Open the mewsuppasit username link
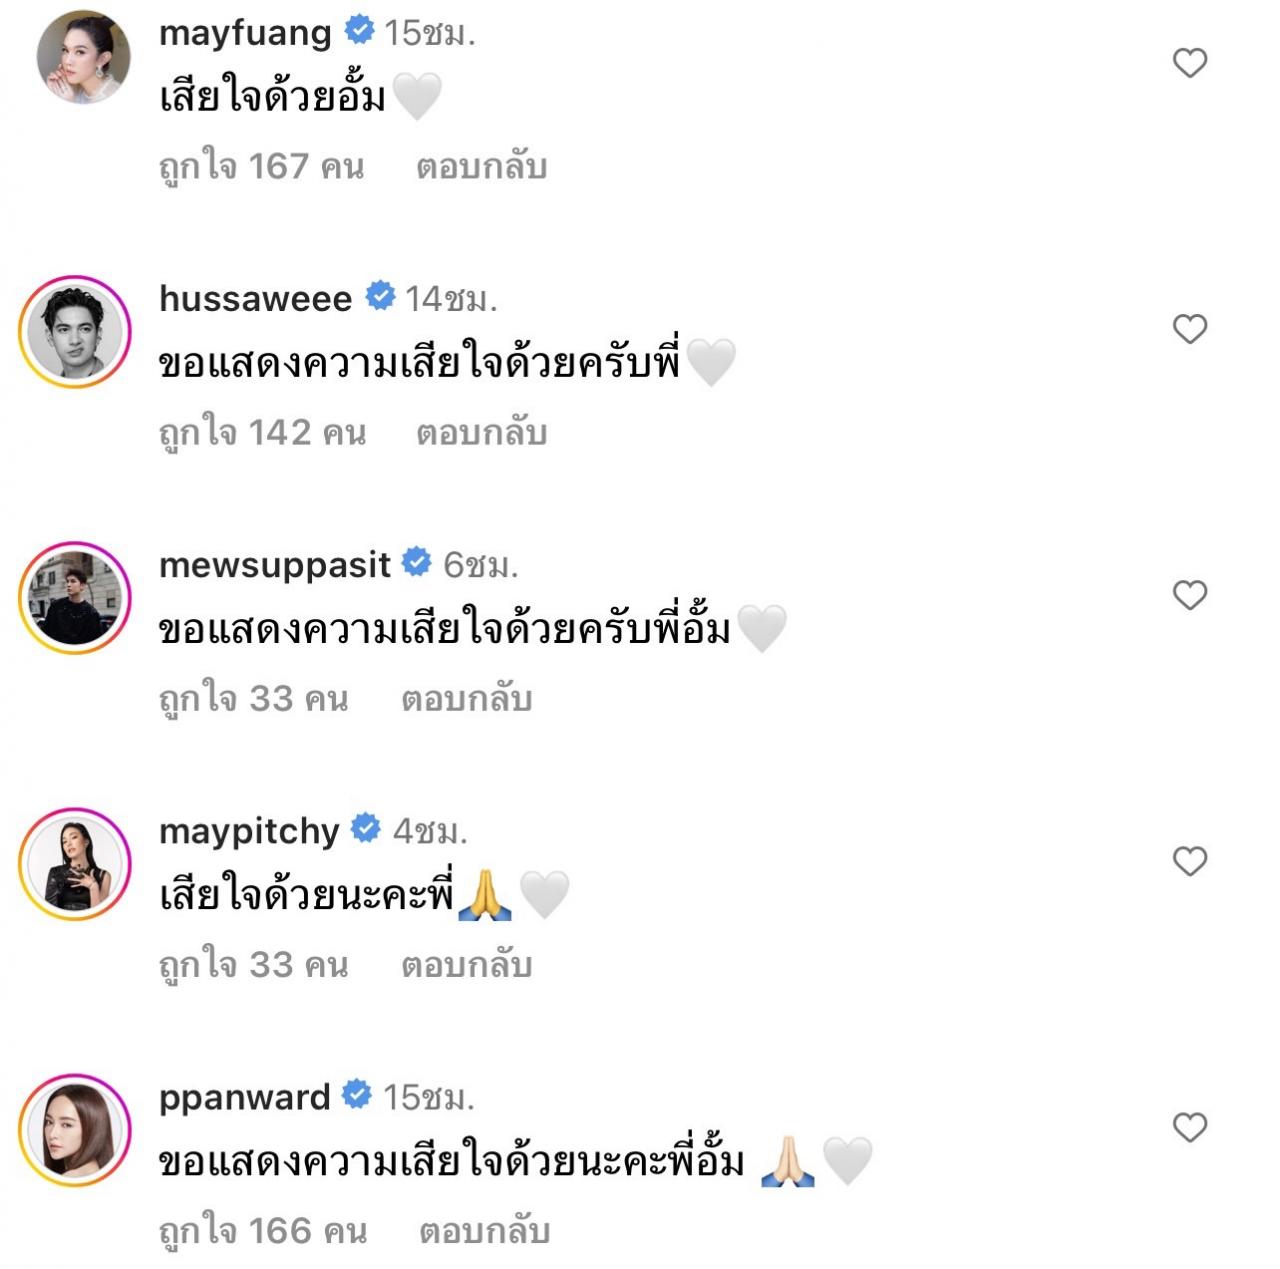 pos(274,565)
